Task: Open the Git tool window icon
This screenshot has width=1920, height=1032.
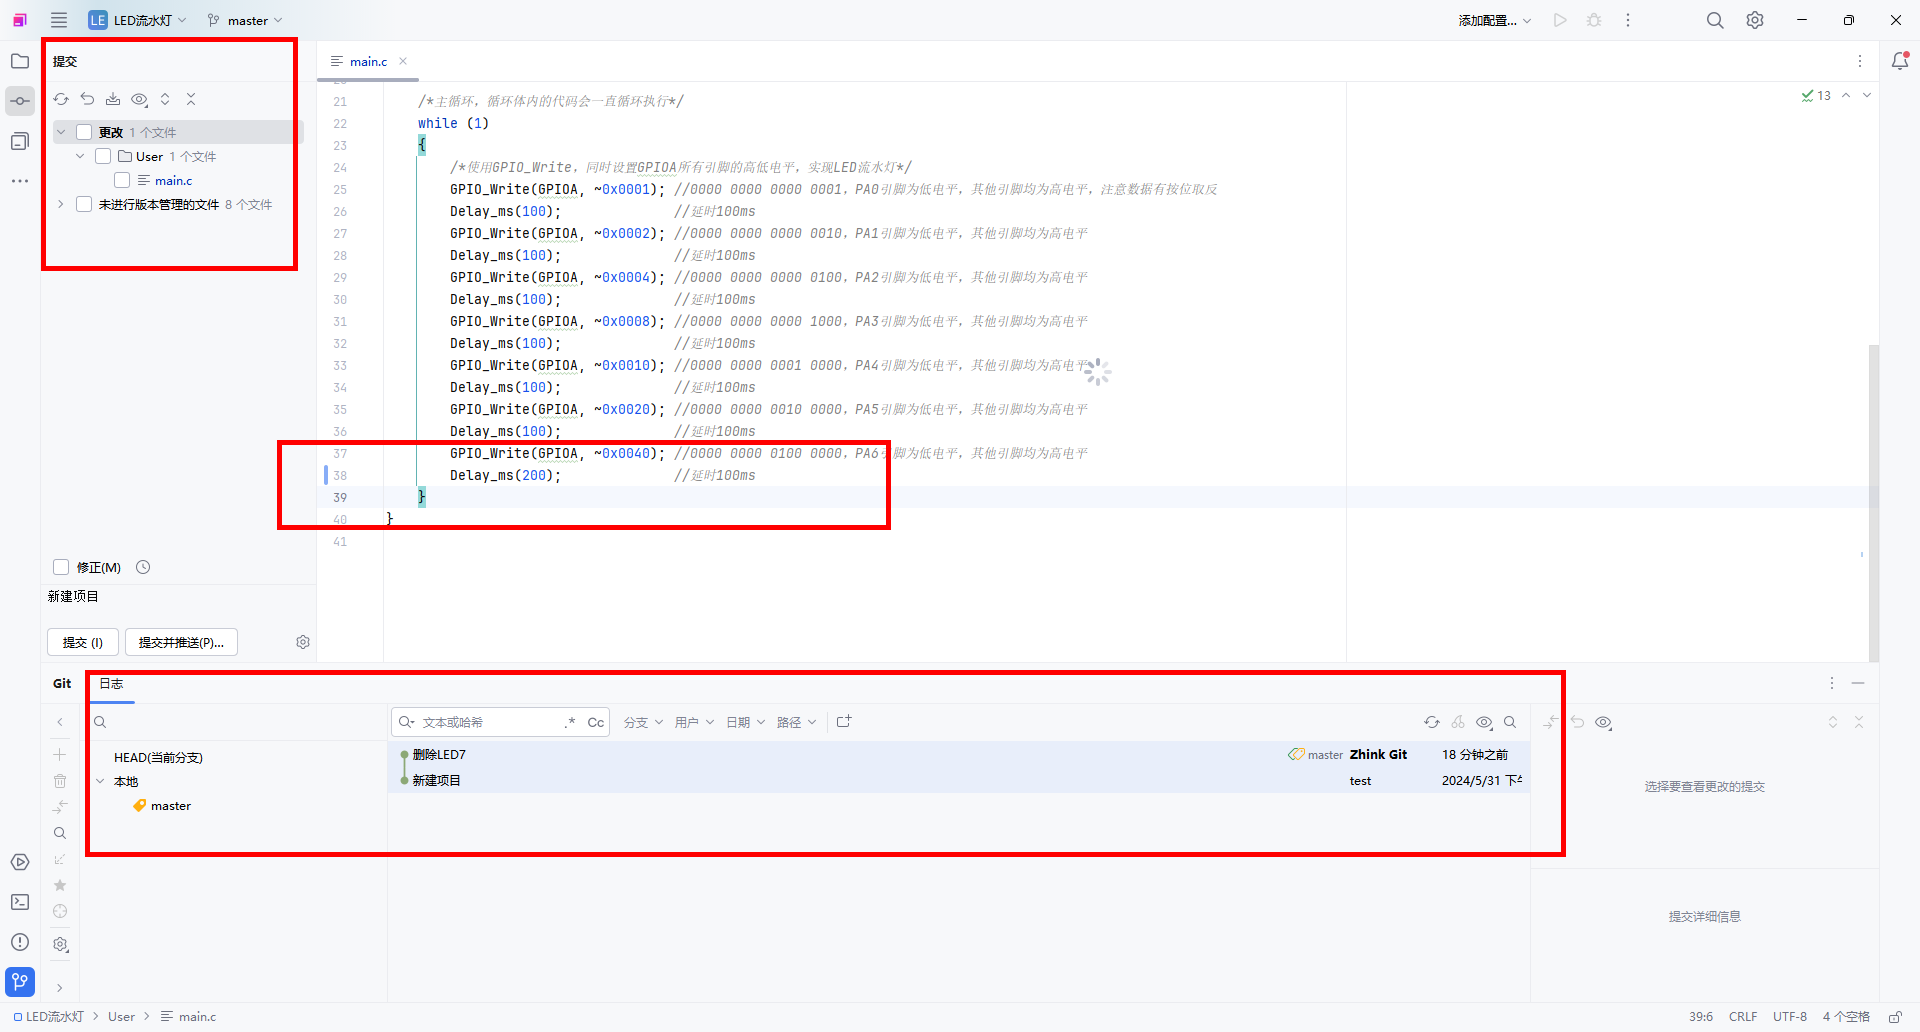Action: click(20, 981)
